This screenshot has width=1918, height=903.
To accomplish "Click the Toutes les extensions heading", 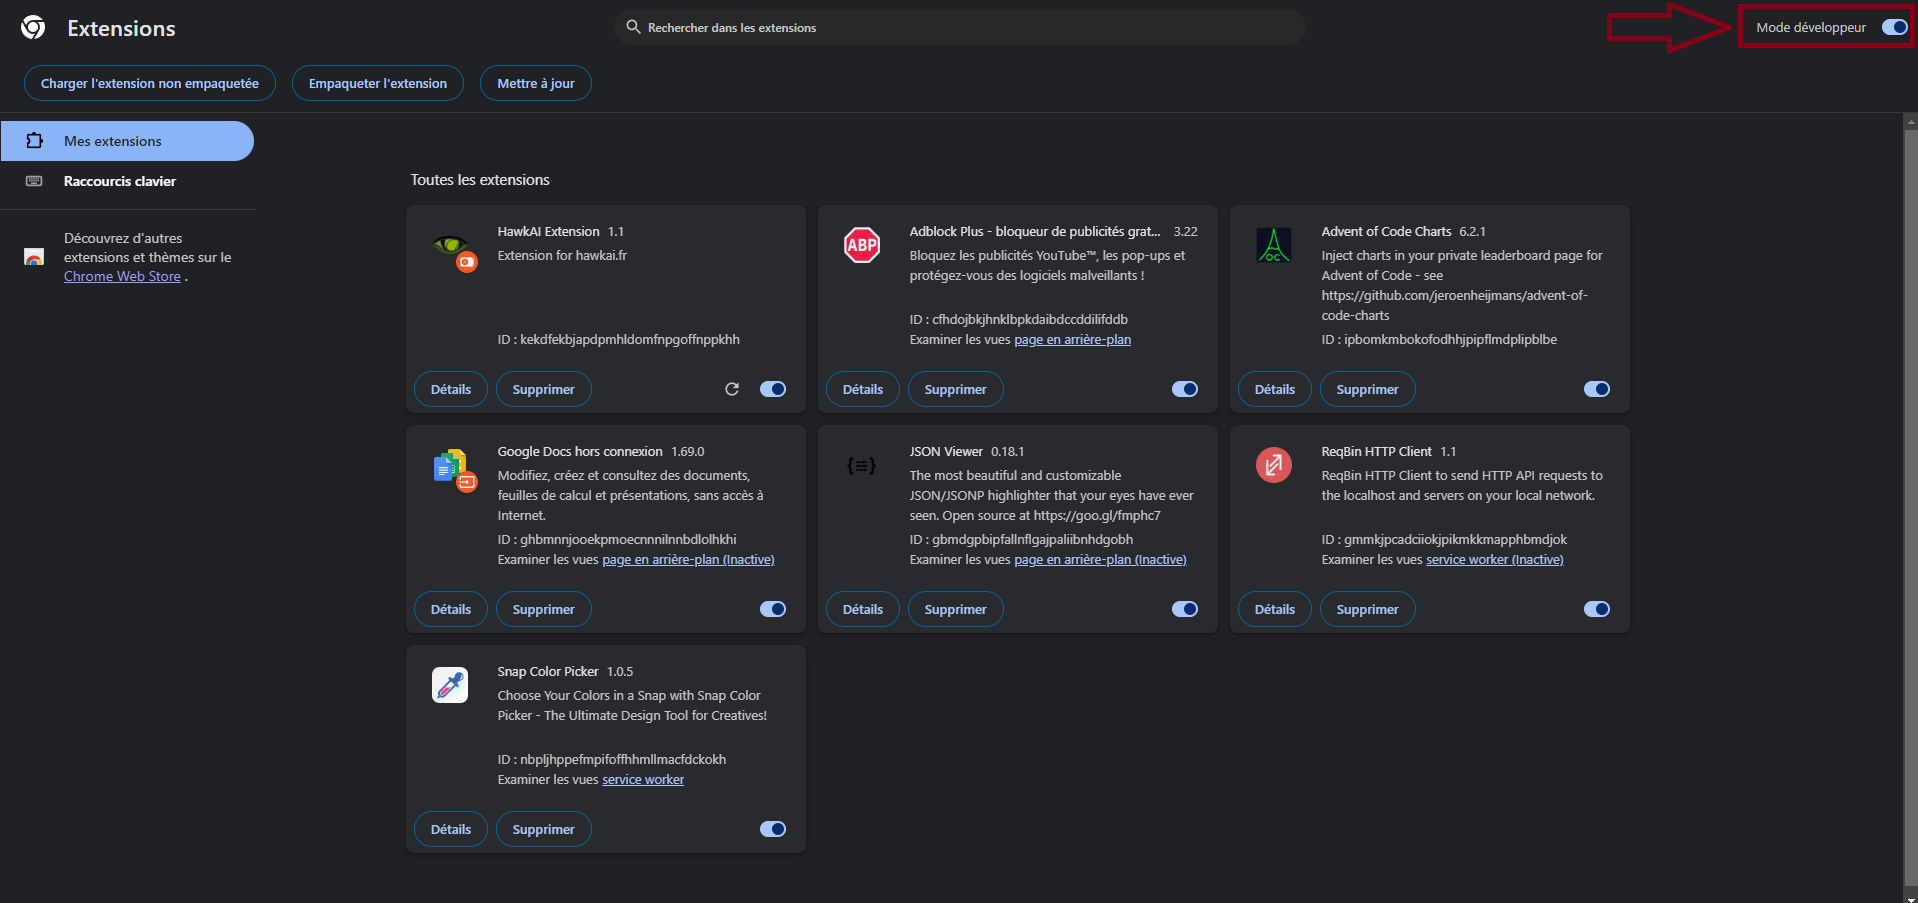I will pos(480,180).
